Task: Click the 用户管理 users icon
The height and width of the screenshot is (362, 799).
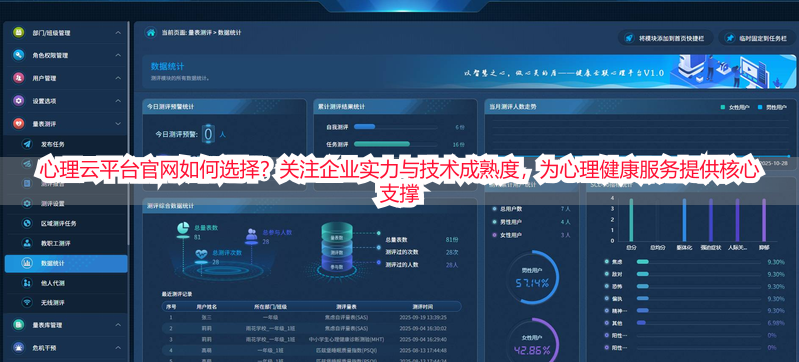Action: 18,78
